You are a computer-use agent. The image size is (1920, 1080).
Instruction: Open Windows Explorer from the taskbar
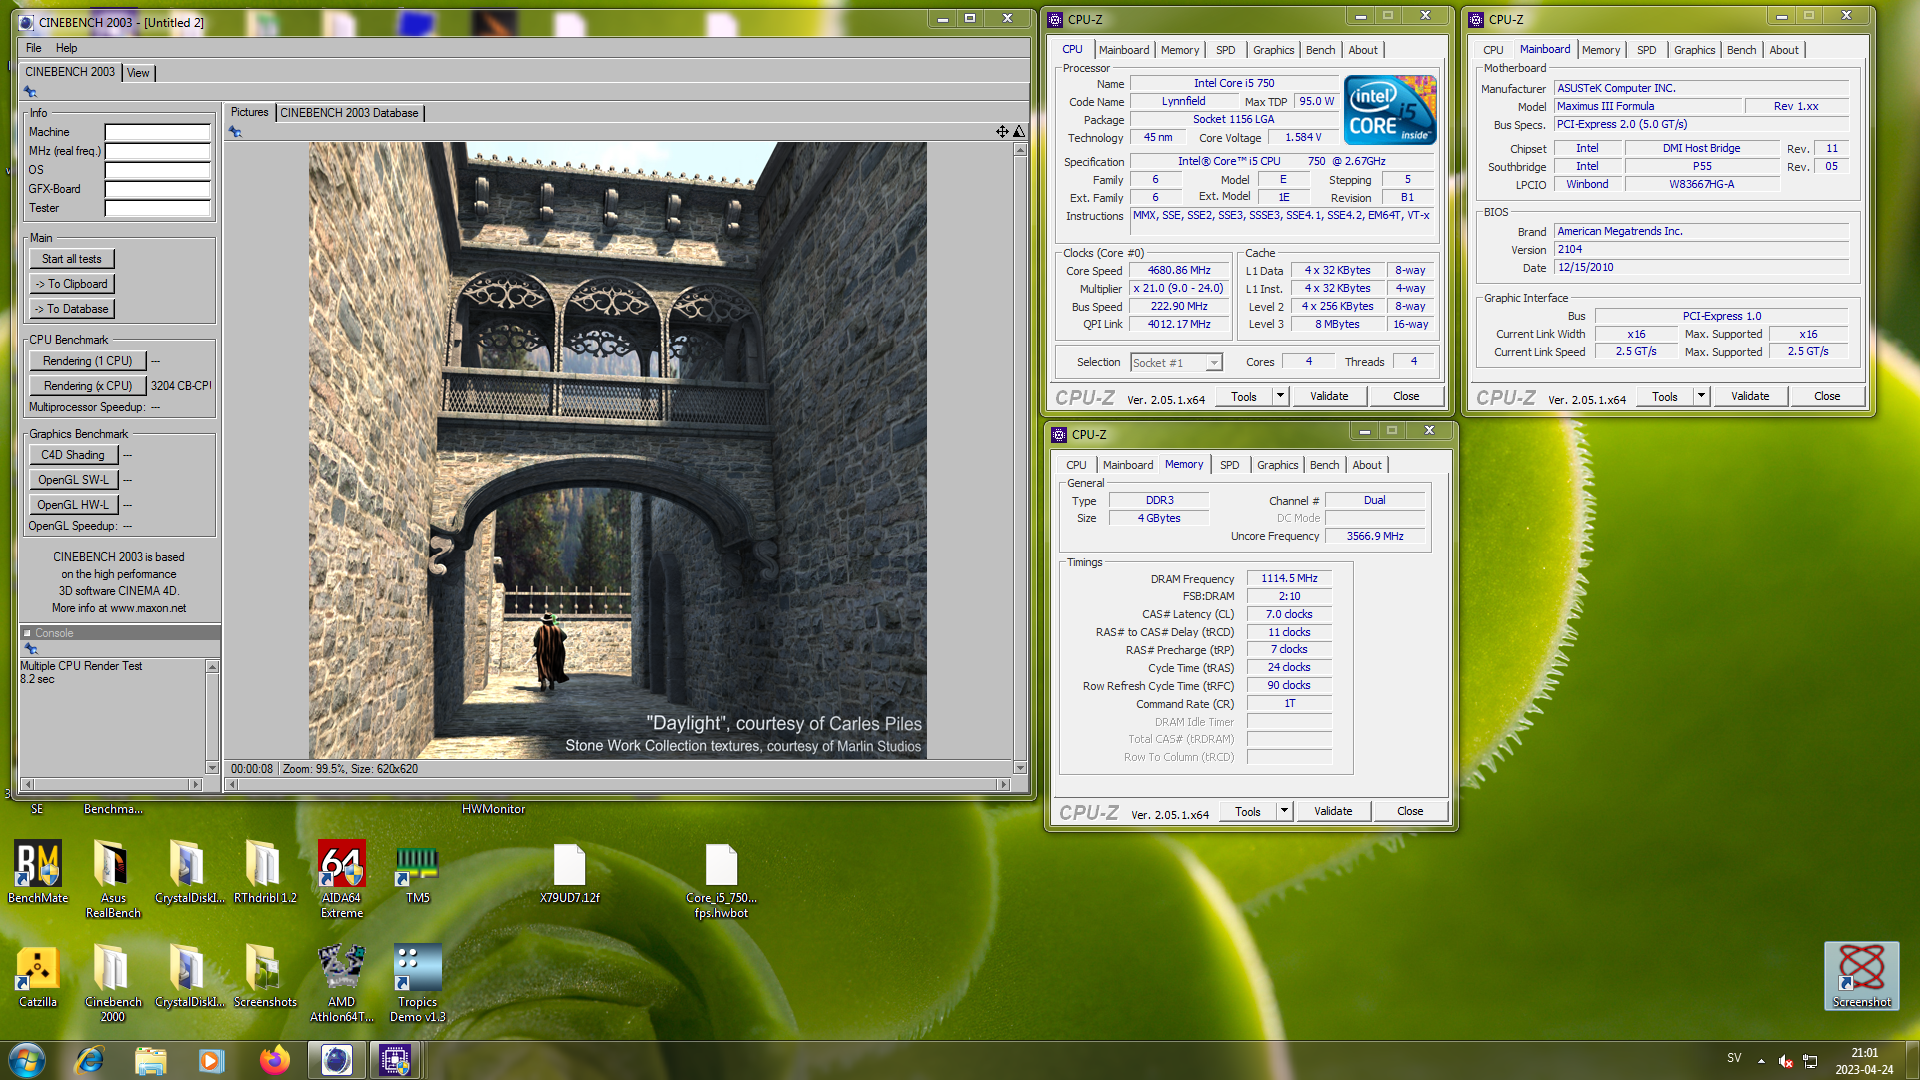[x=150, y=1060]
